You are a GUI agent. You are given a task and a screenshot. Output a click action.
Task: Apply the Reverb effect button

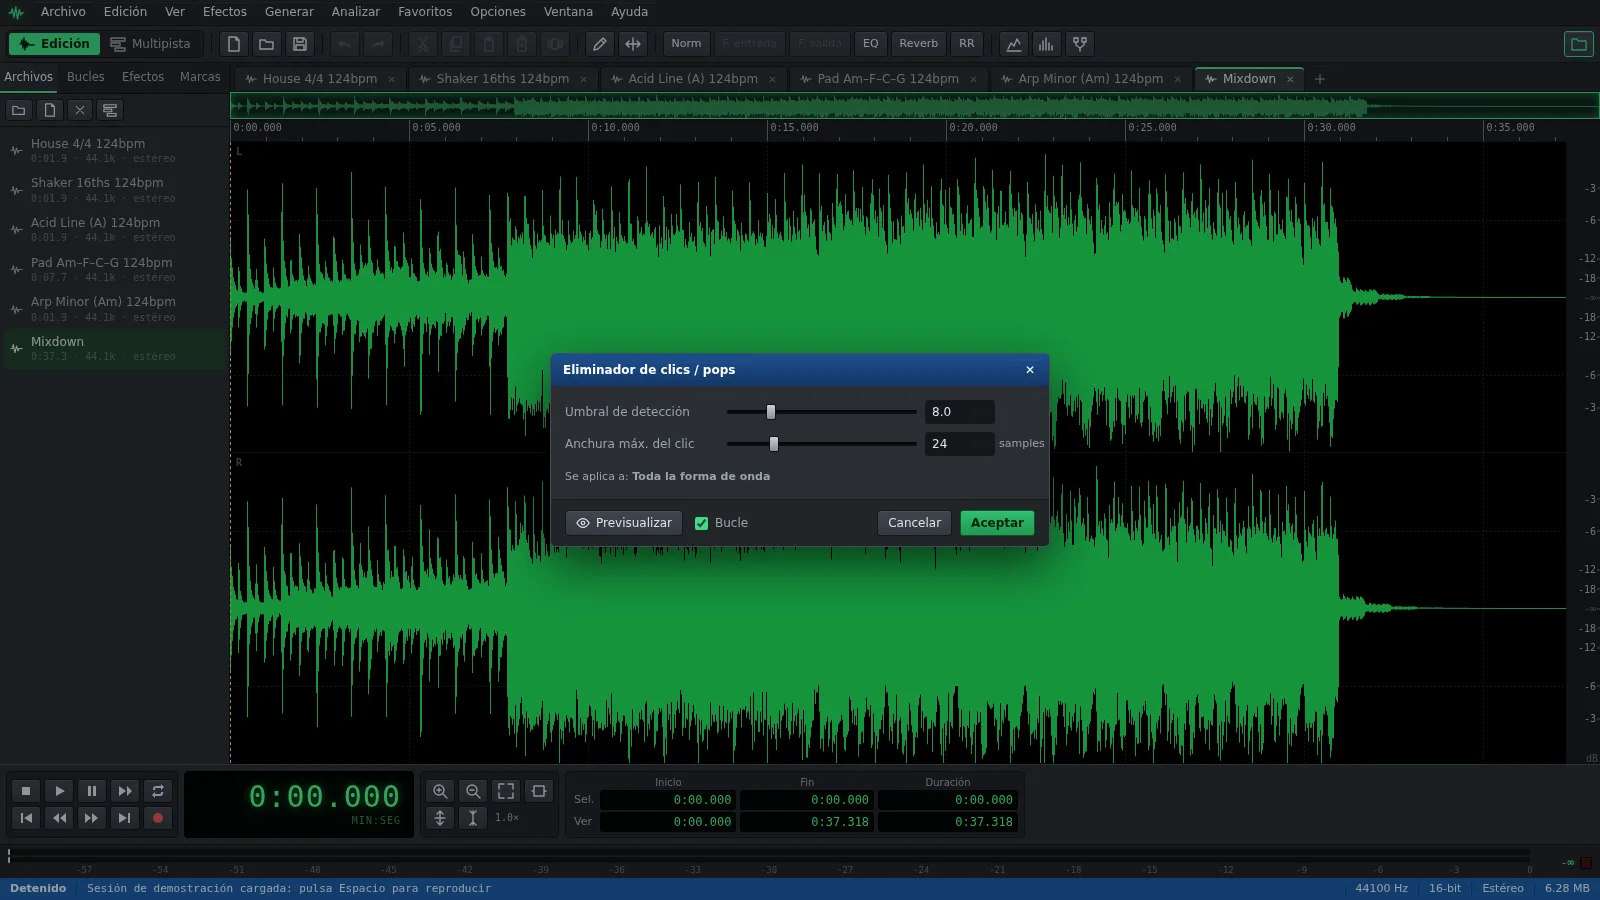point(919,44)
